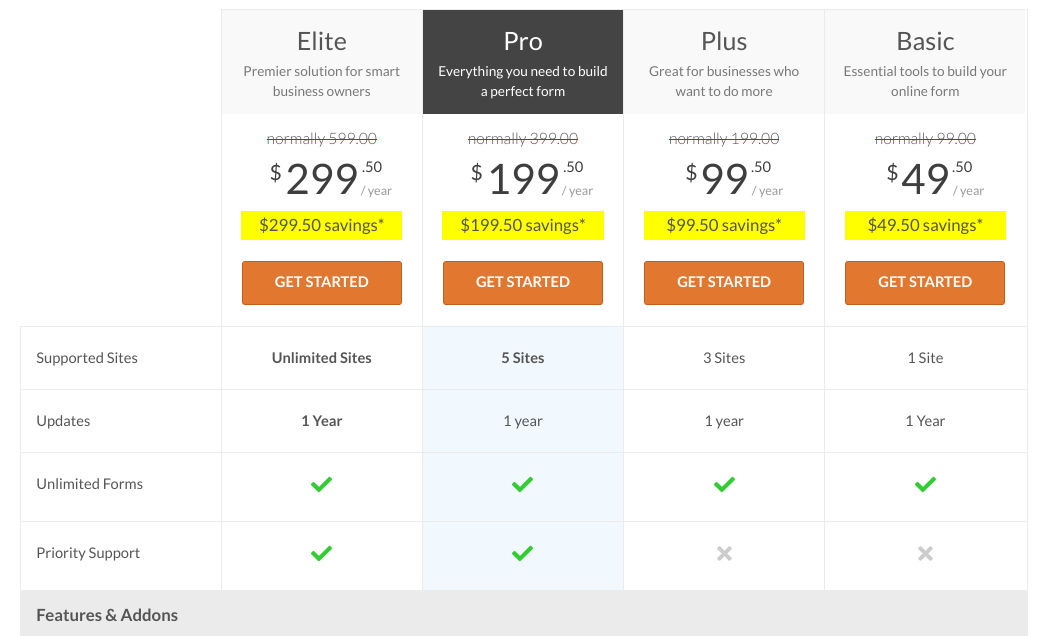
Task: Click the Plus Priority Support X icon
Action: pyautogui.click(x=724, y=554)
